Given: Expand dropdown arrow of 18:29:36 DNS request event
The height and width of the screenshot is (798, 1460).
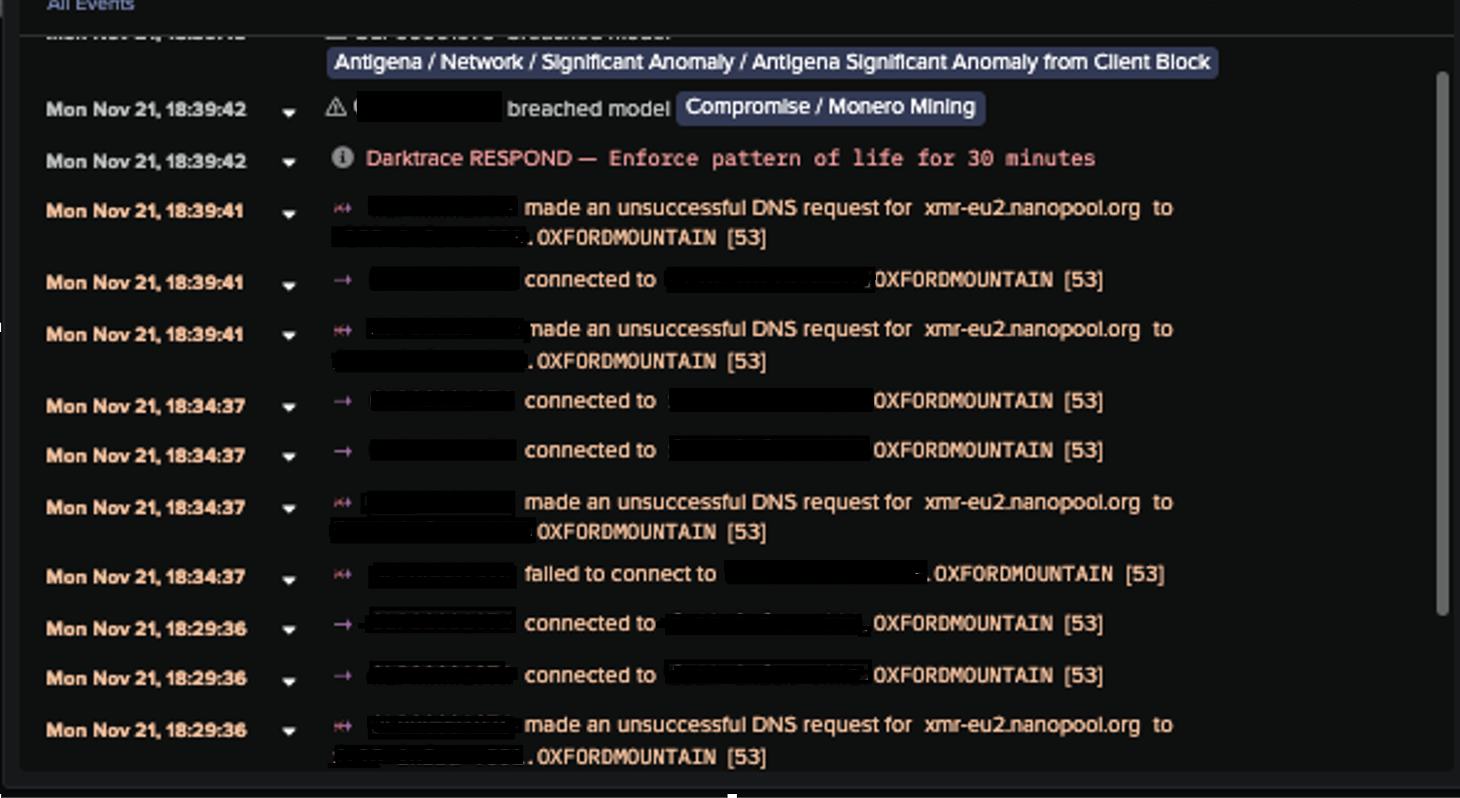Looking at the screenshot, I should [x=289, y=732].
